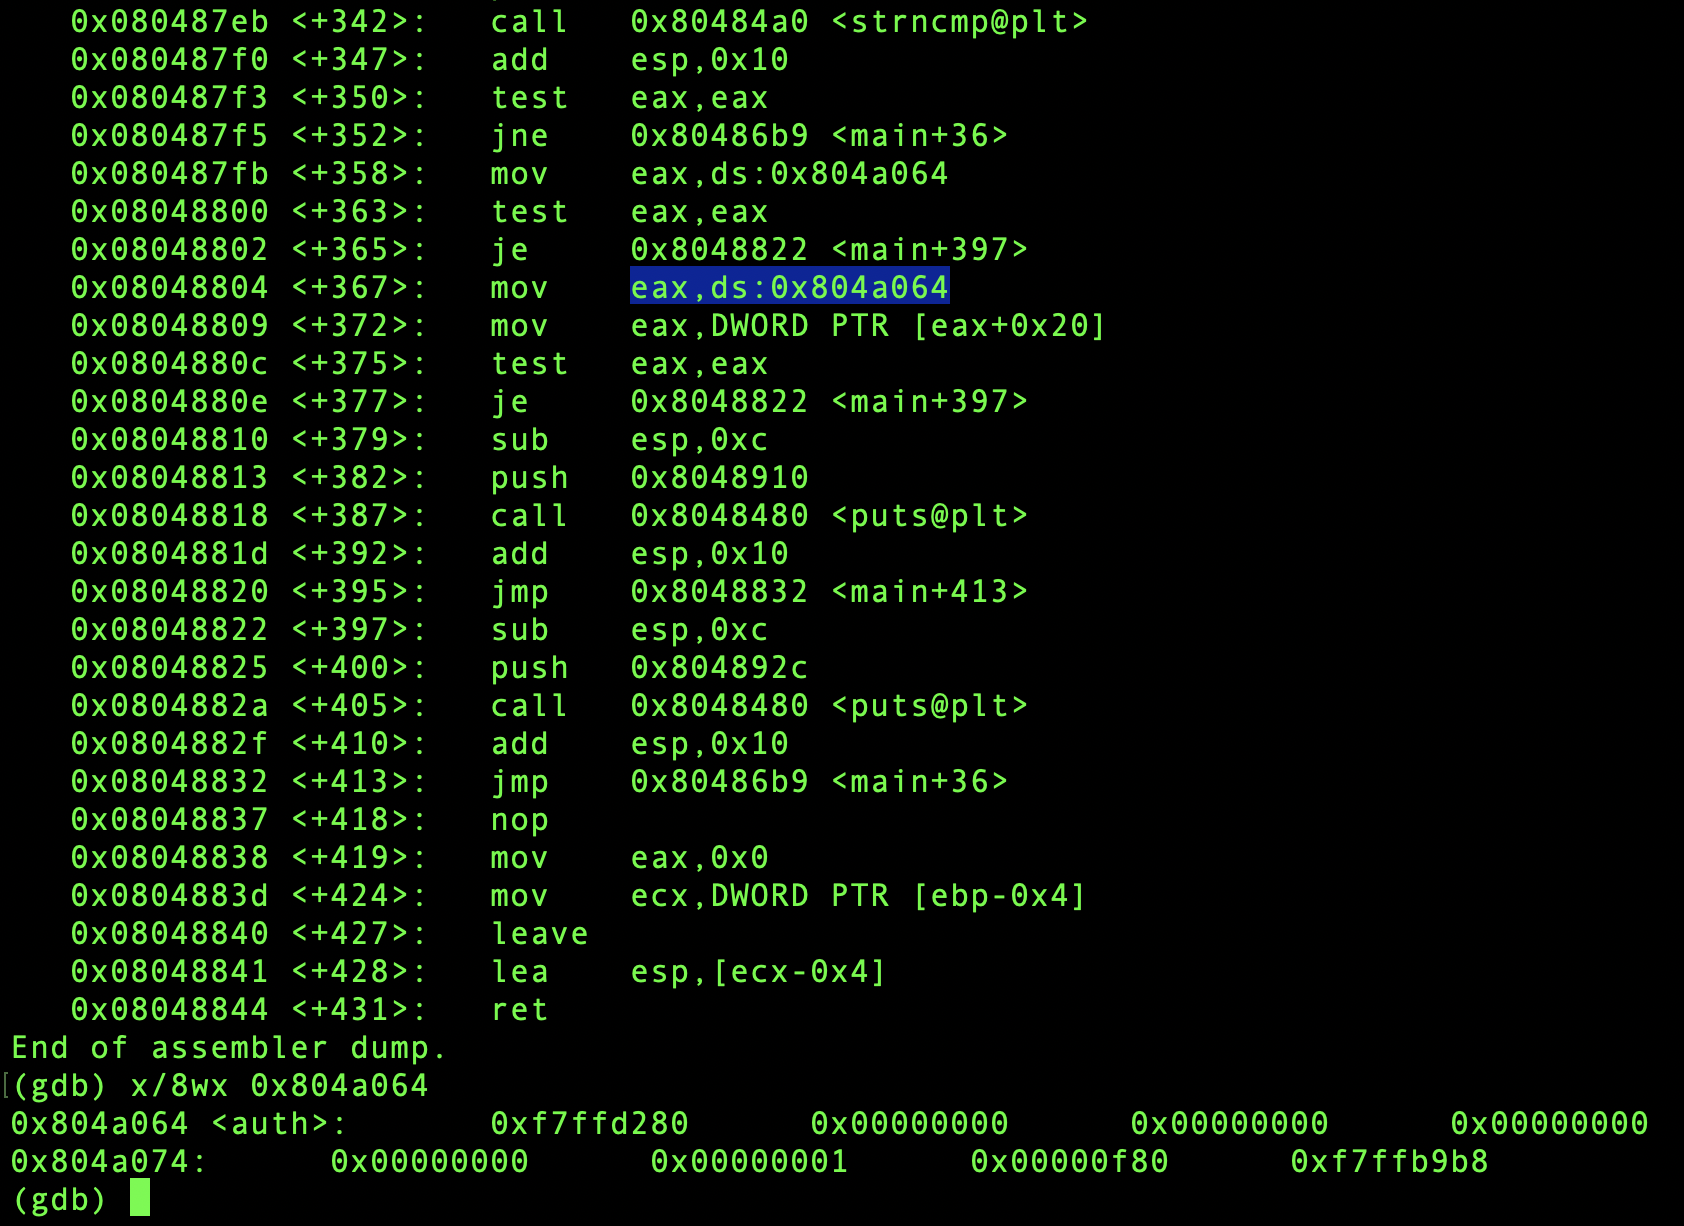
Task: Click the nop instruction at main+418
Action: coord(519,820)
